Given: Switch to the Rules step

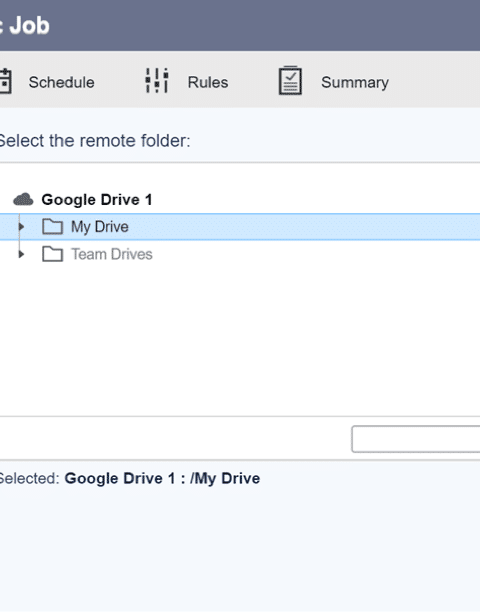Looking at the screenshot, I should point(208,82).
